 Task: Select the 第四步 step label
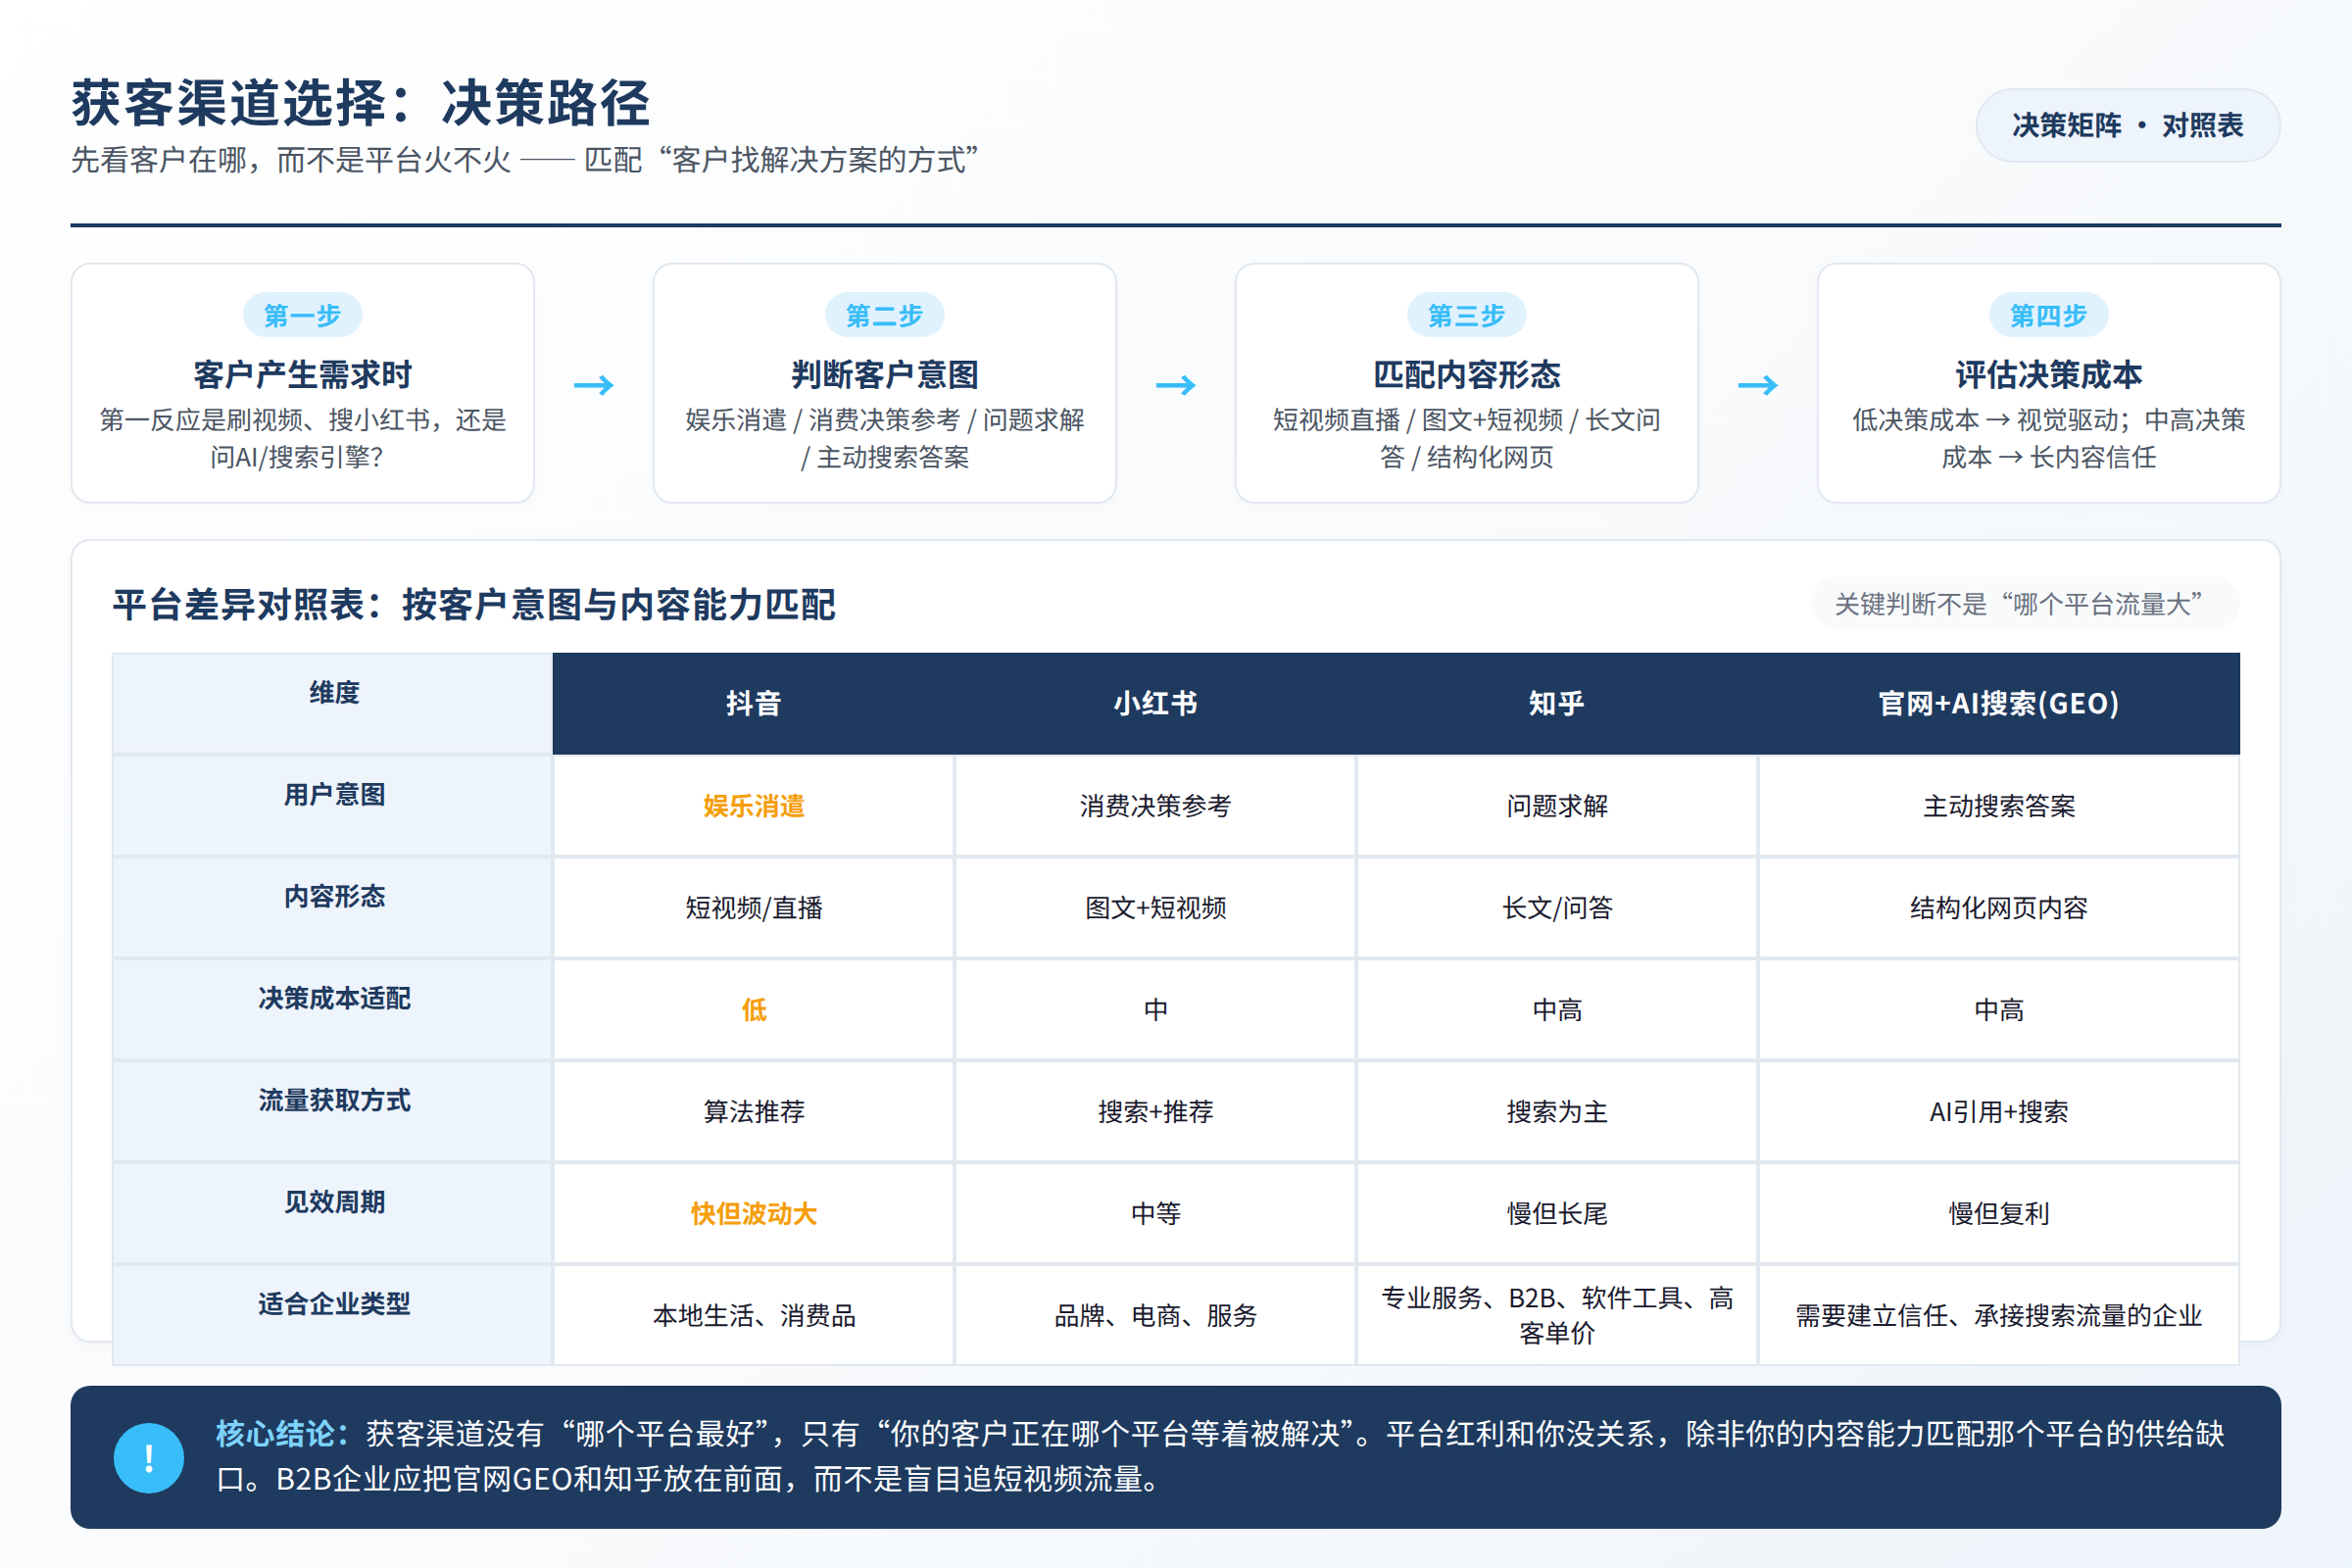coord(2048,316)
